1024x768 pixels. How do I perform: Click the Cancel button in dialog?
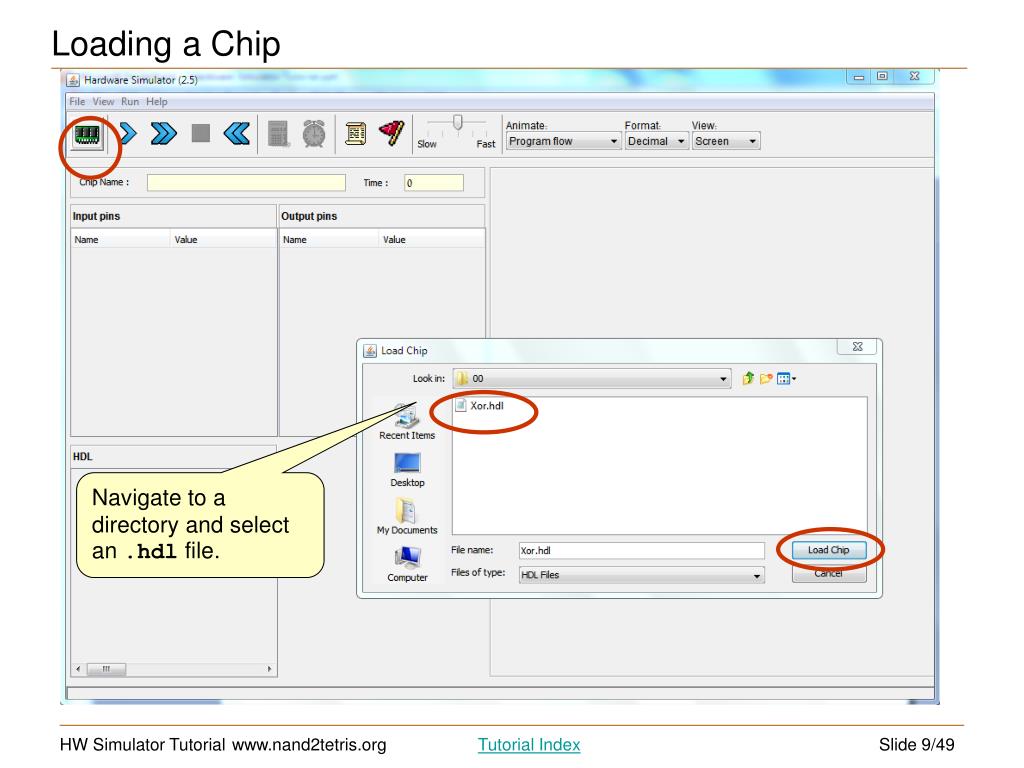click(829, 574)
